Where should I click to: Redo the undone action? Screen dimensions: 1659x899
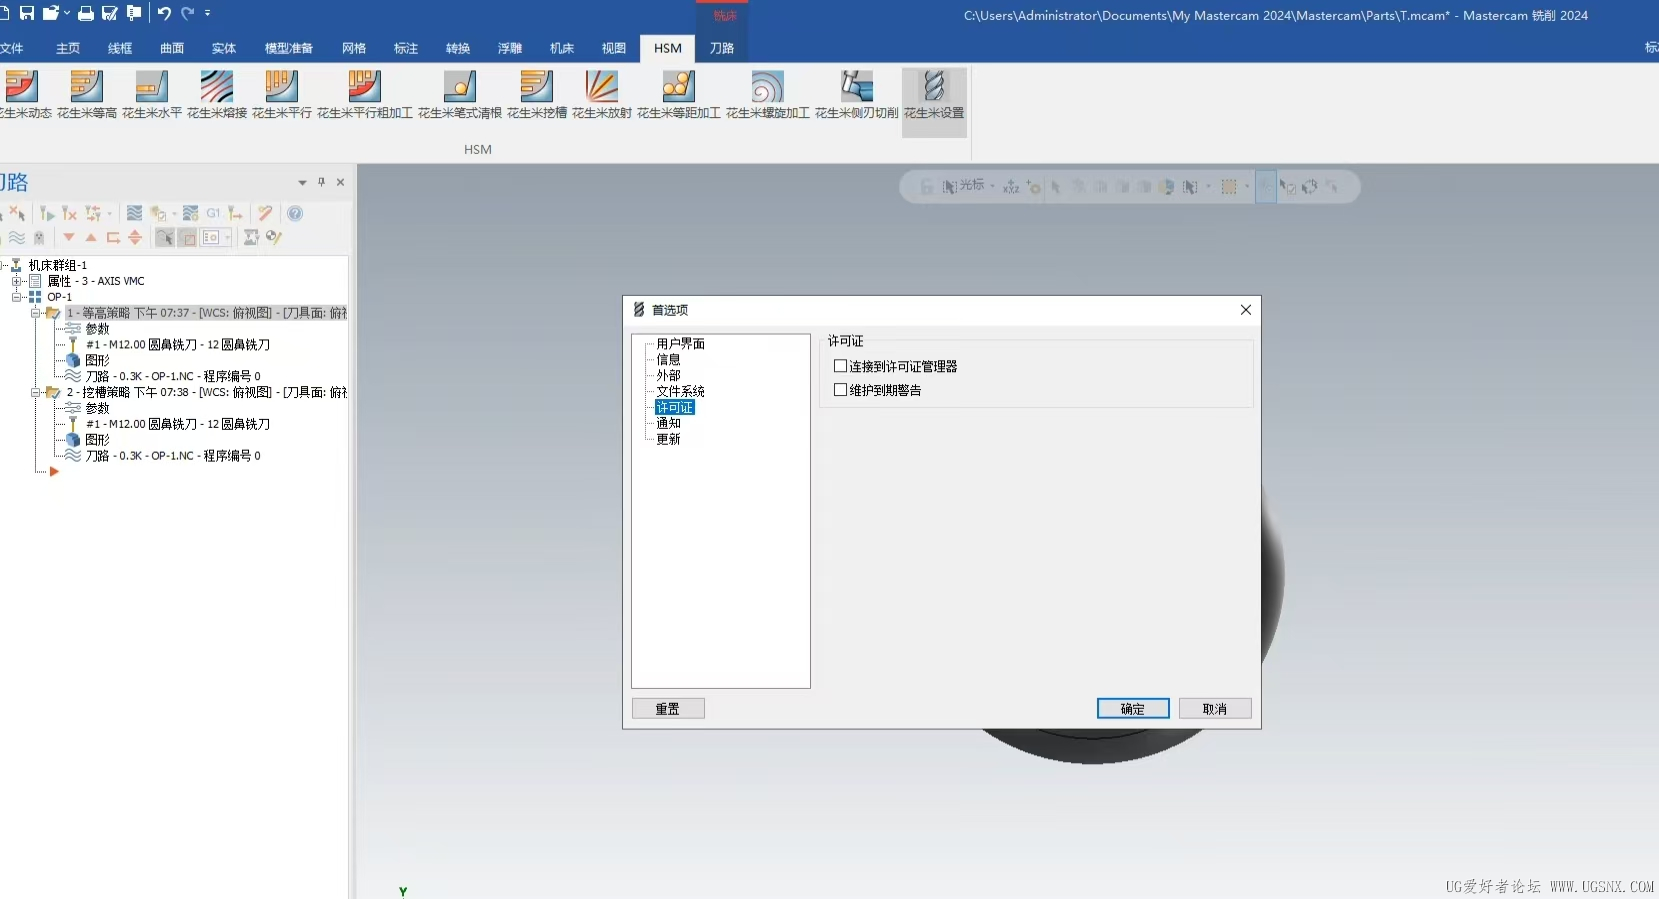[x=187, y=13]
